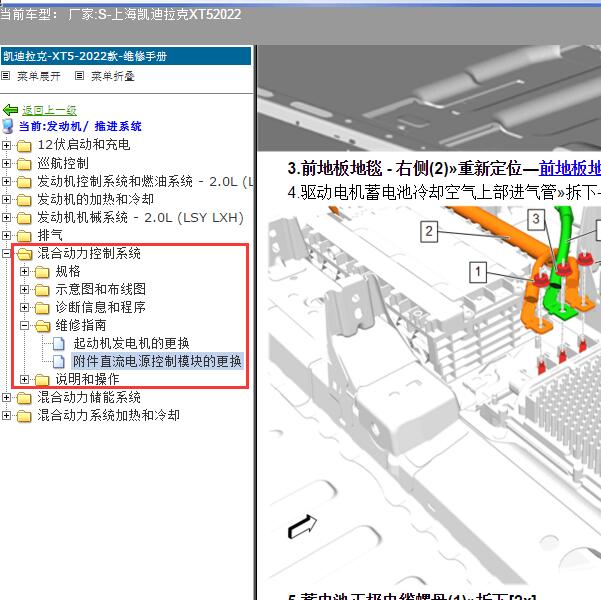This screenshot has width=601, height=600.
Task: Expand the 混合动力系统加热和冷却 node
Action: coord(6,415)
